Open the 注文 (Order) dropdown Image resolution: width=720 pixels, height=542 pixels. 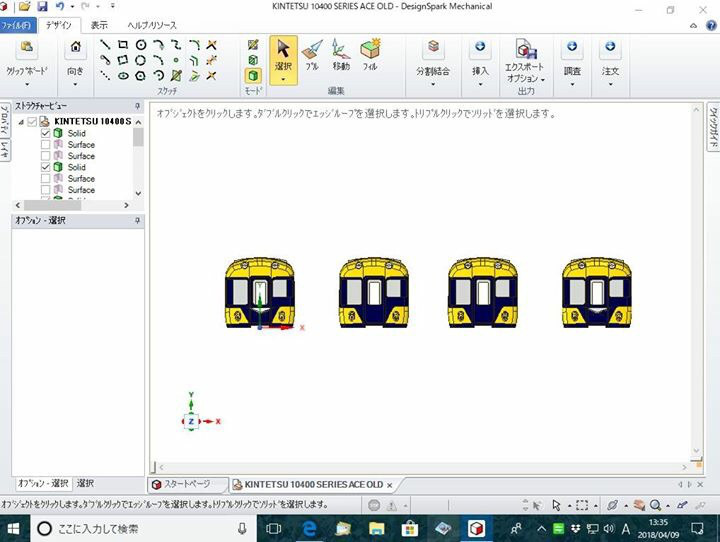pyautogui.click(x=610, y=85)
